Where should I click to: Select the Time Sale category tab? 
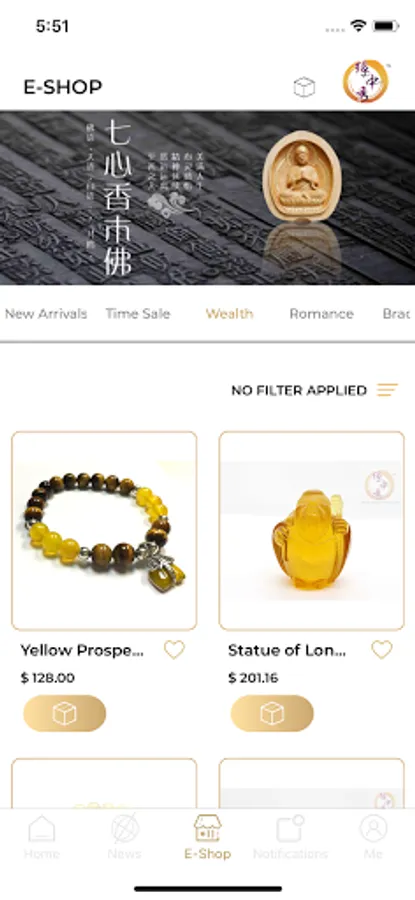coord(138,314)
